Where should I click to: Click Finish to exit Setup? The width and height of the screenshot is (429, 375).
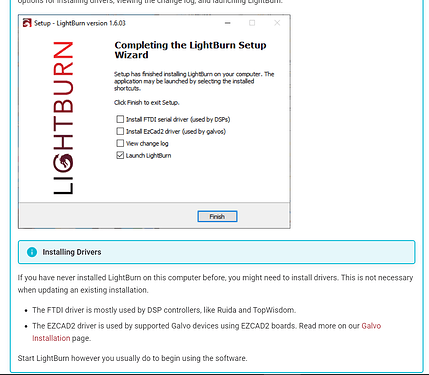pos(217,216)
